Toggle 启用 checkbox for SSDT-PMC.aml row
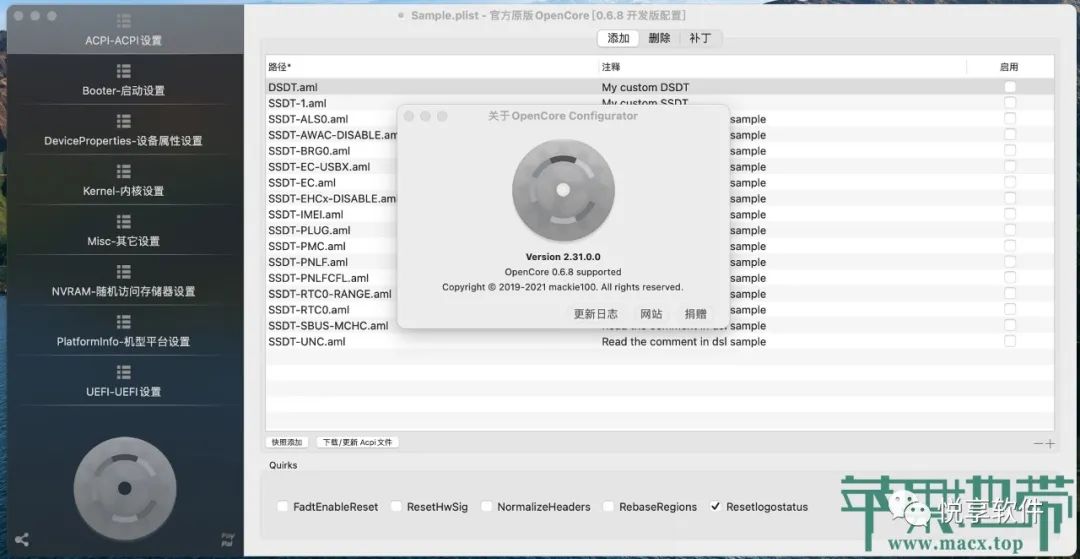This screenshot has width=1080, height=559. (x=1010, y=246)
